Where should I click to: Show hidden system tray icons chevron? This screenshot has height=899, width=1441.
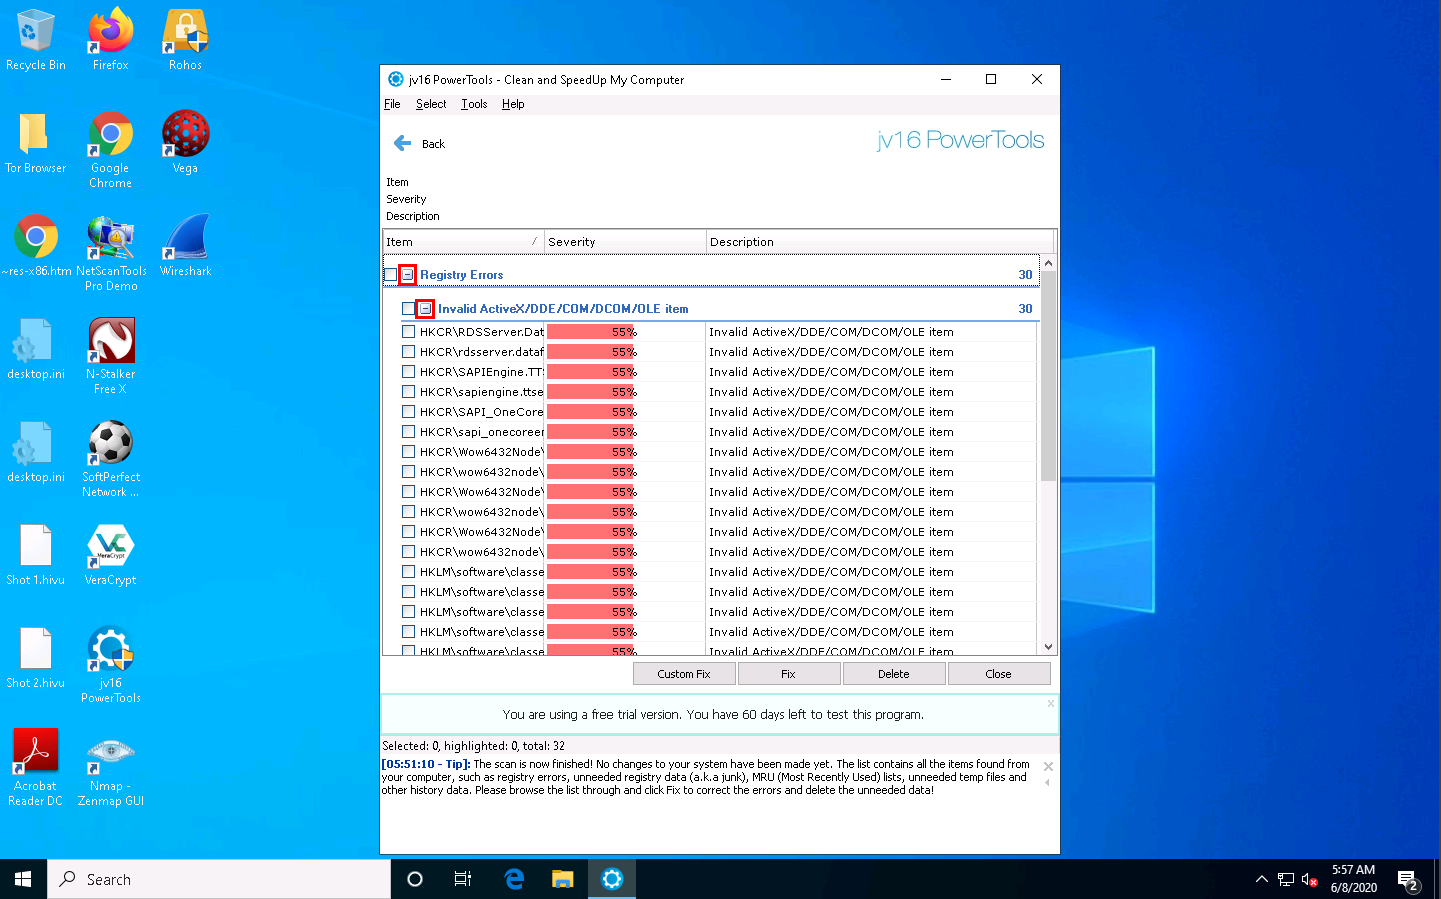[x=1261, y=880]
